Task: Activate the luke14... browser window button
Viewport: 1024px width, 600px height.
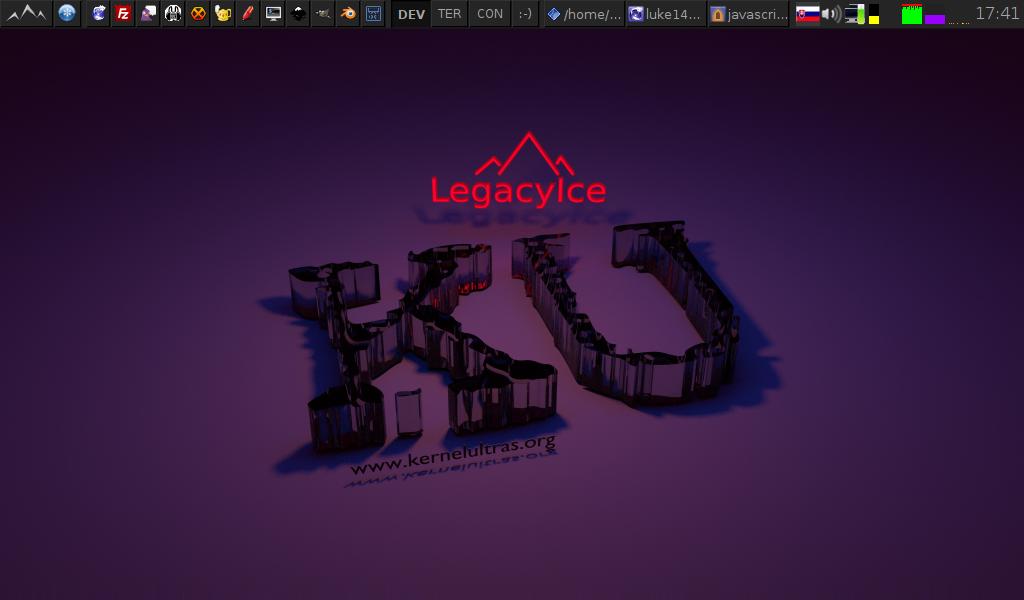Action: point(665,14)
